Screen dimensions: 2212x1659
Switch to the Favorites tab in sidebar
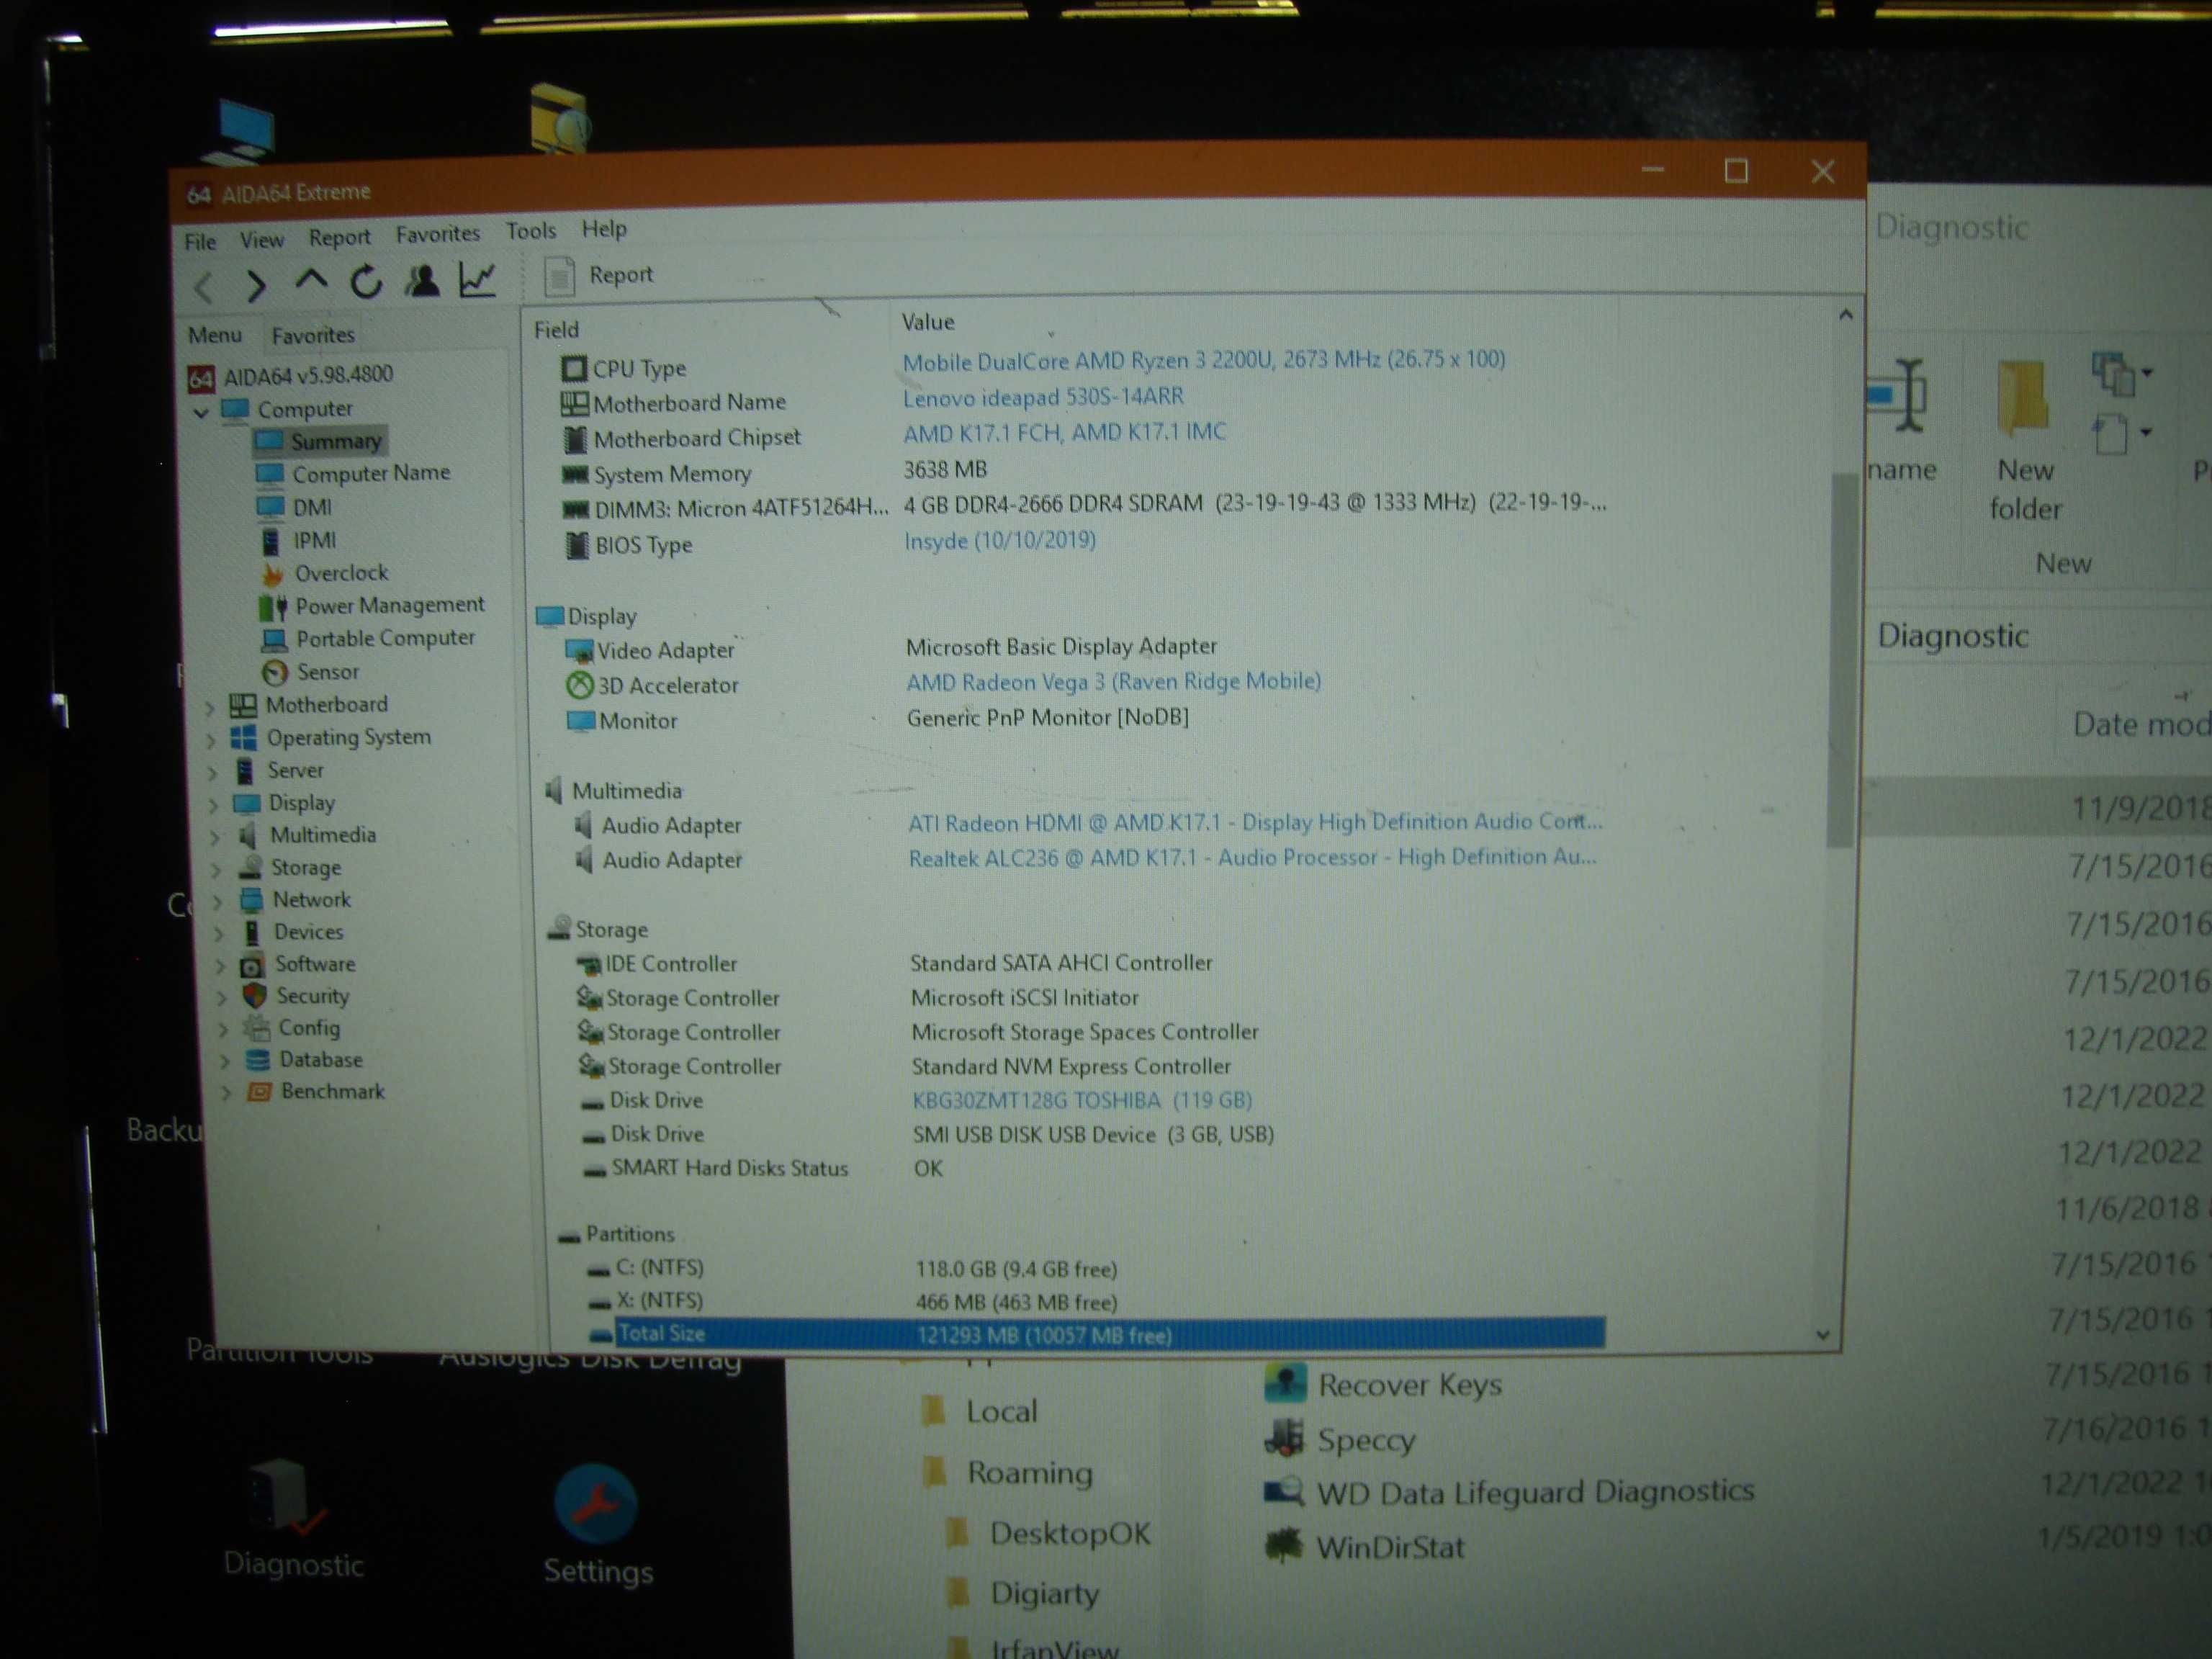pos(313,335)
